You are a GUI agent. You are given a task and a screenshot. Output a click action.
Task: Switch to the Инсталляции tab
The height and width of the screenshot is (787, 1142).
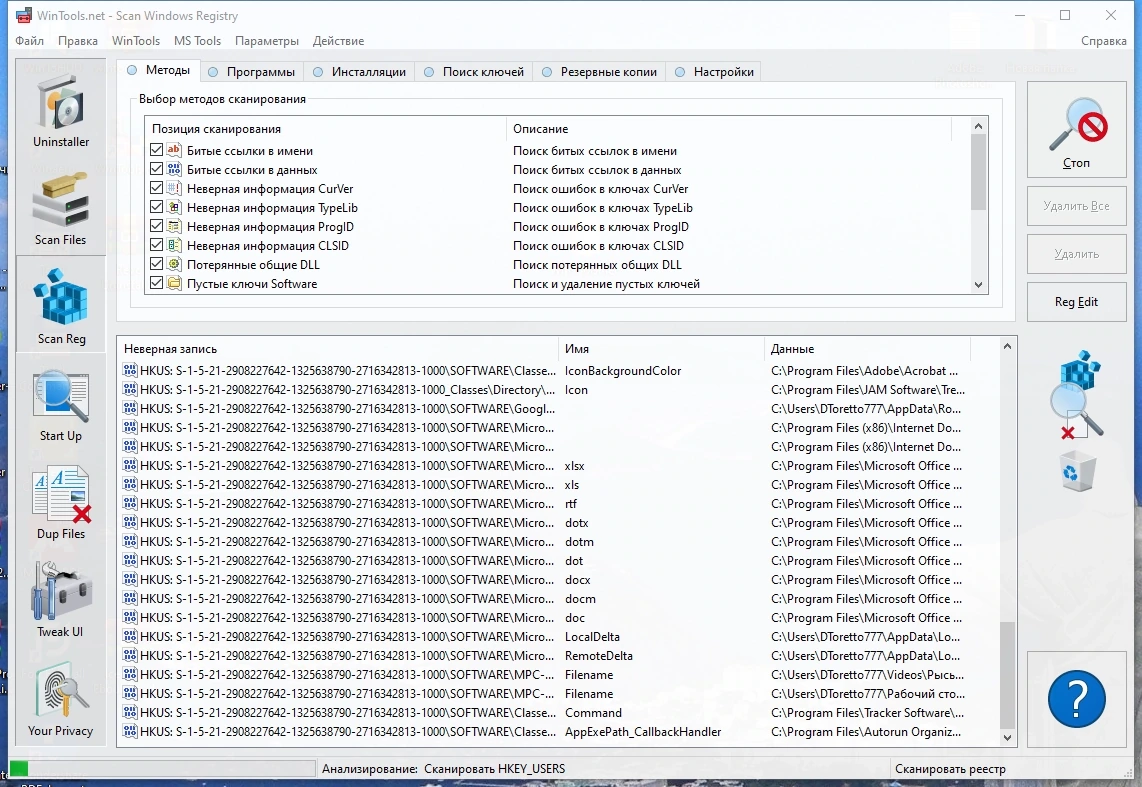click(x=359, y=71)
